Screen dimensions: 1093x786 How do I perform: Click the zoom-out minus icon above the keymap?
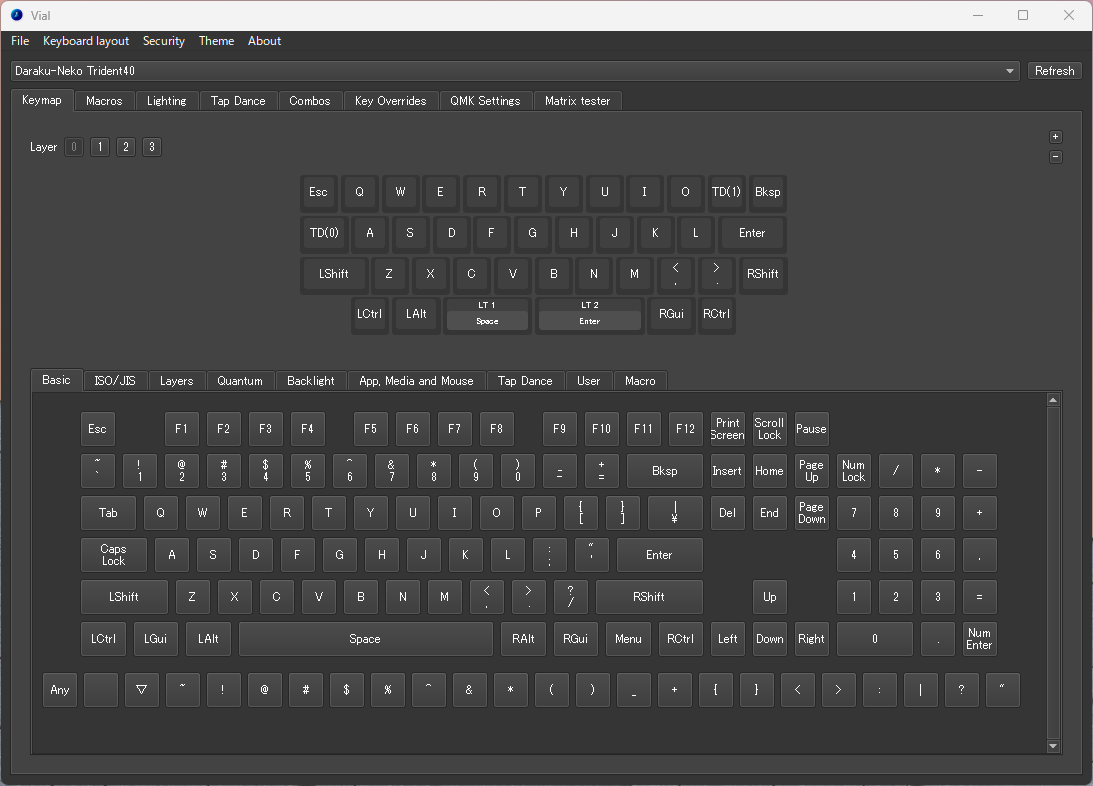tap(1055, 156)
